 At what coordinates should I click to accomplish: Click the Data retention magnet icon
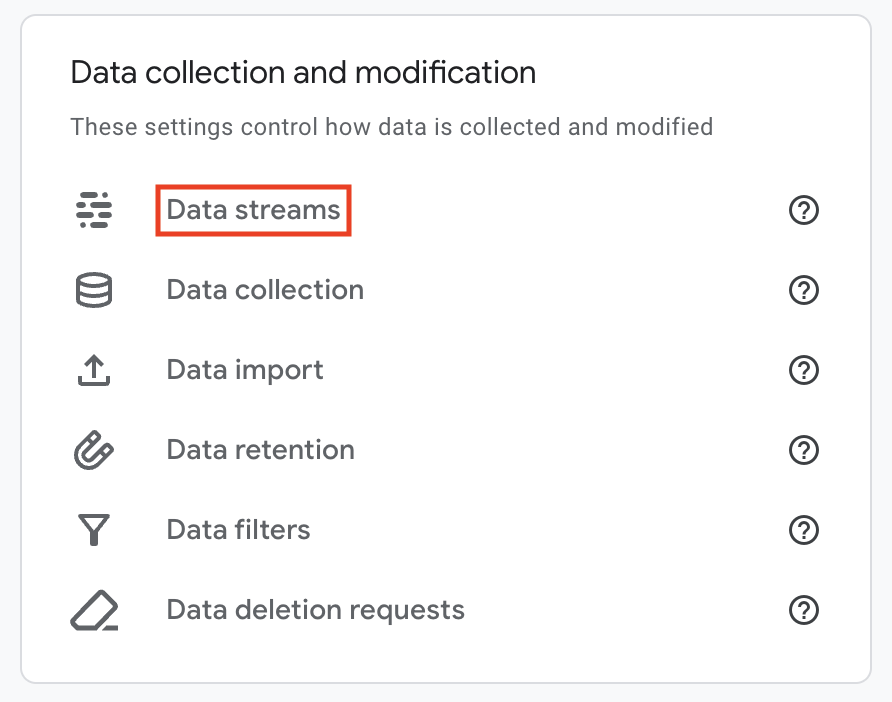(x=93, y=450)
